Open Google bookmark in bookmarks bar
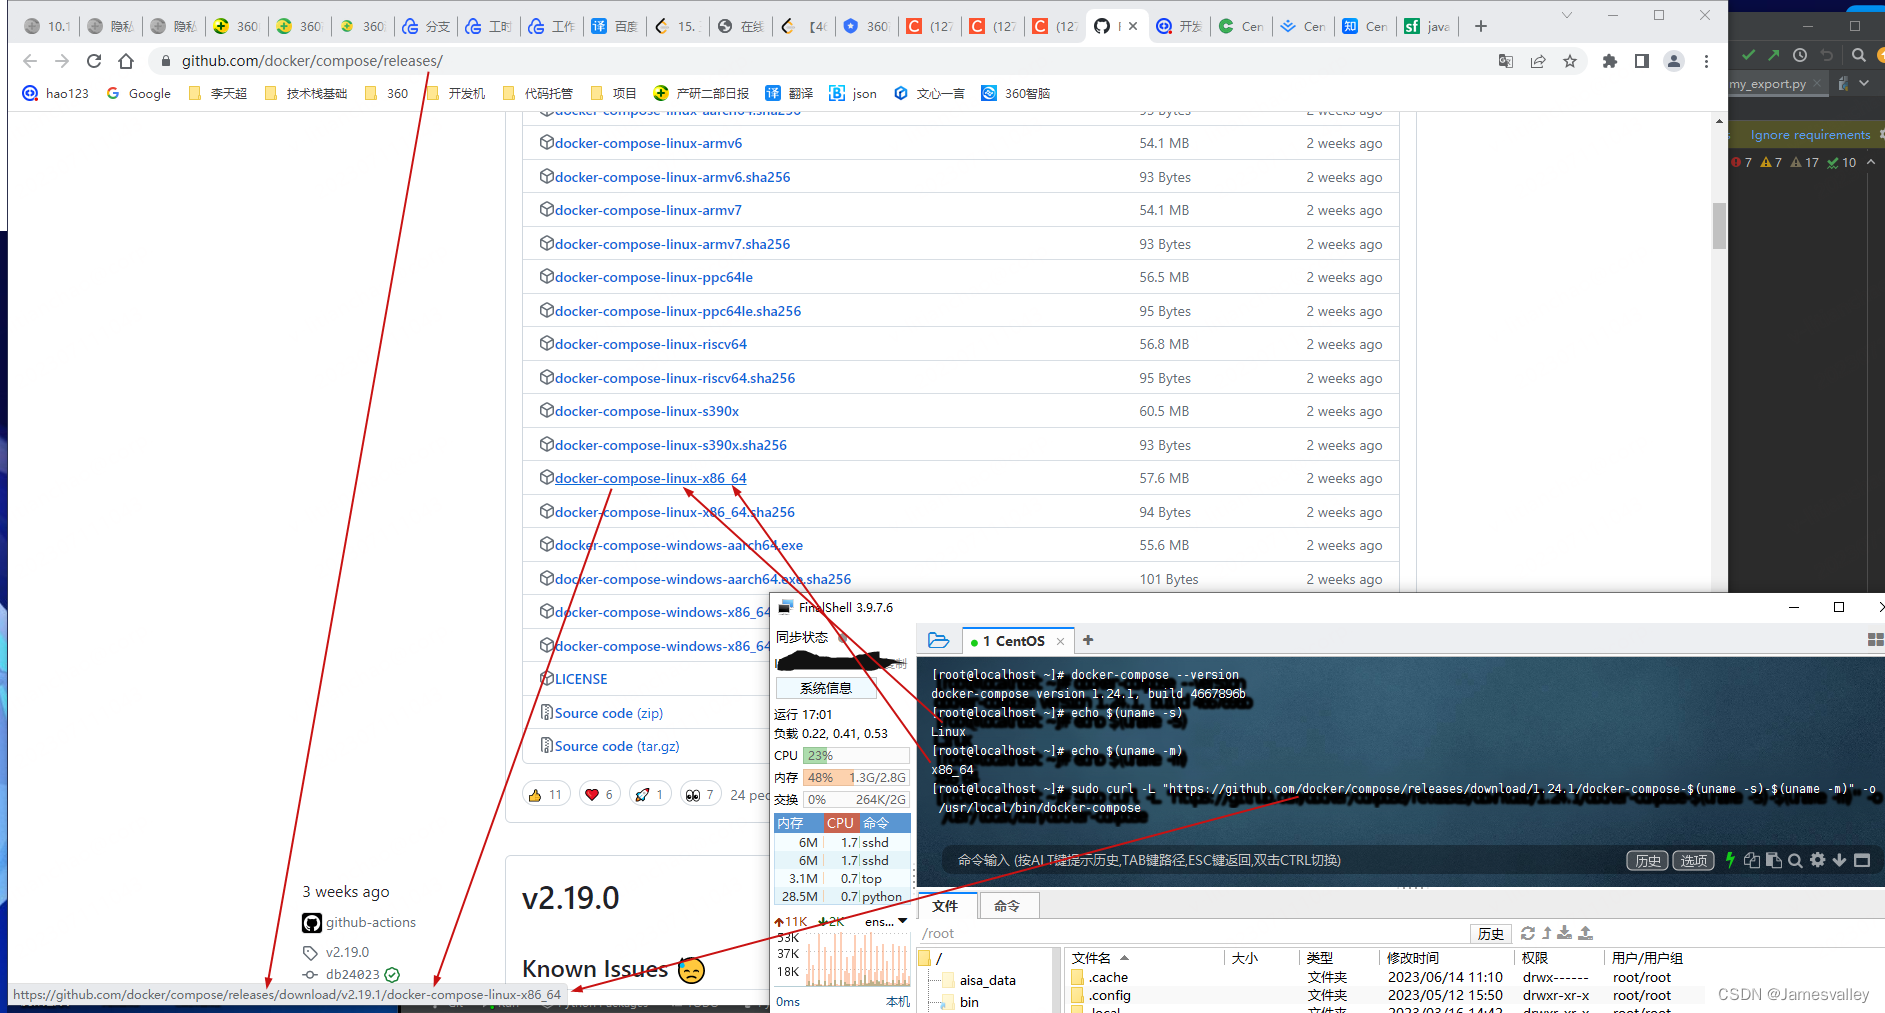 click(138, 93)
